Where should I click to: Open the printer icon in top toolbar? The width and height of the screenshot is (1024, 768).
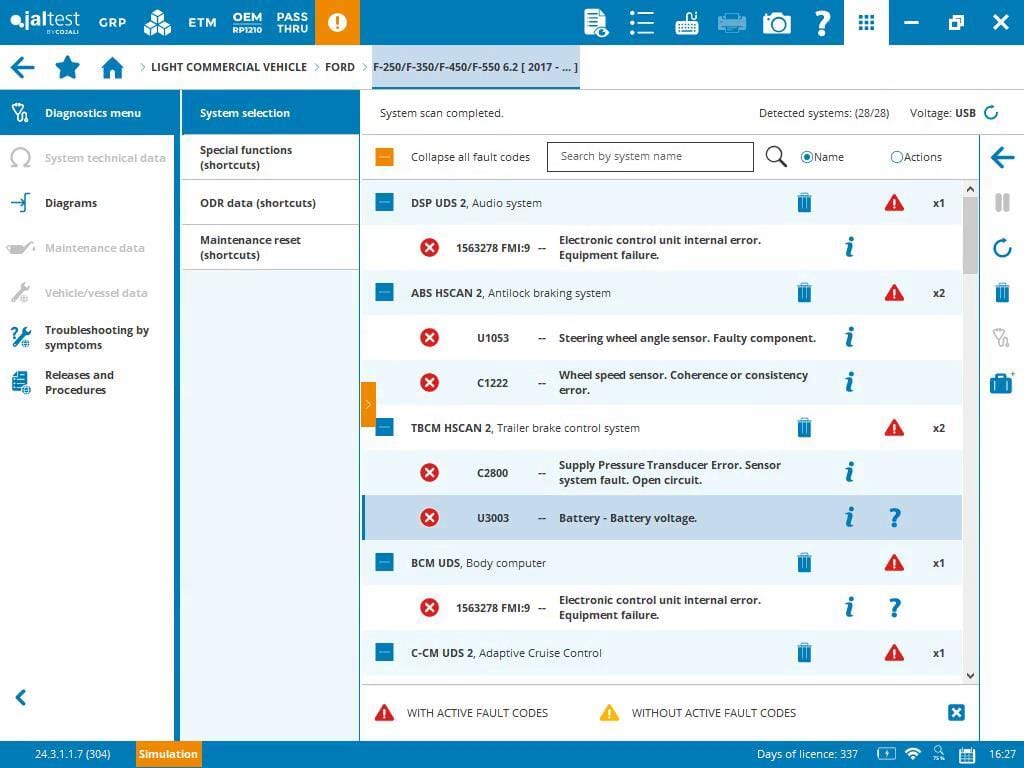[x=732, y=22]
